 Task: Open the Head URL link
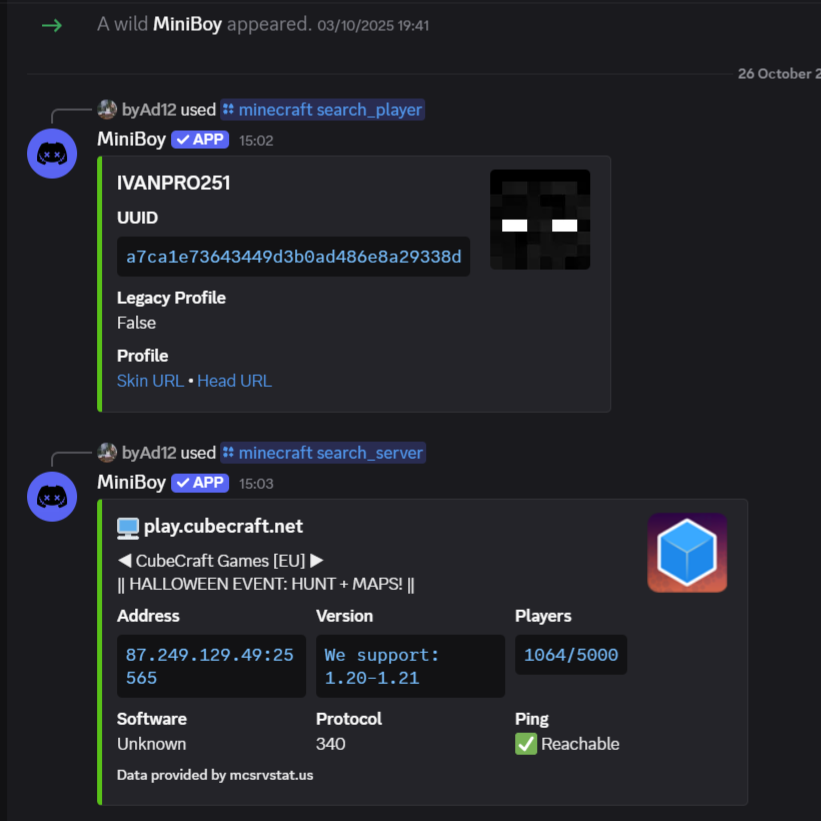234,381
